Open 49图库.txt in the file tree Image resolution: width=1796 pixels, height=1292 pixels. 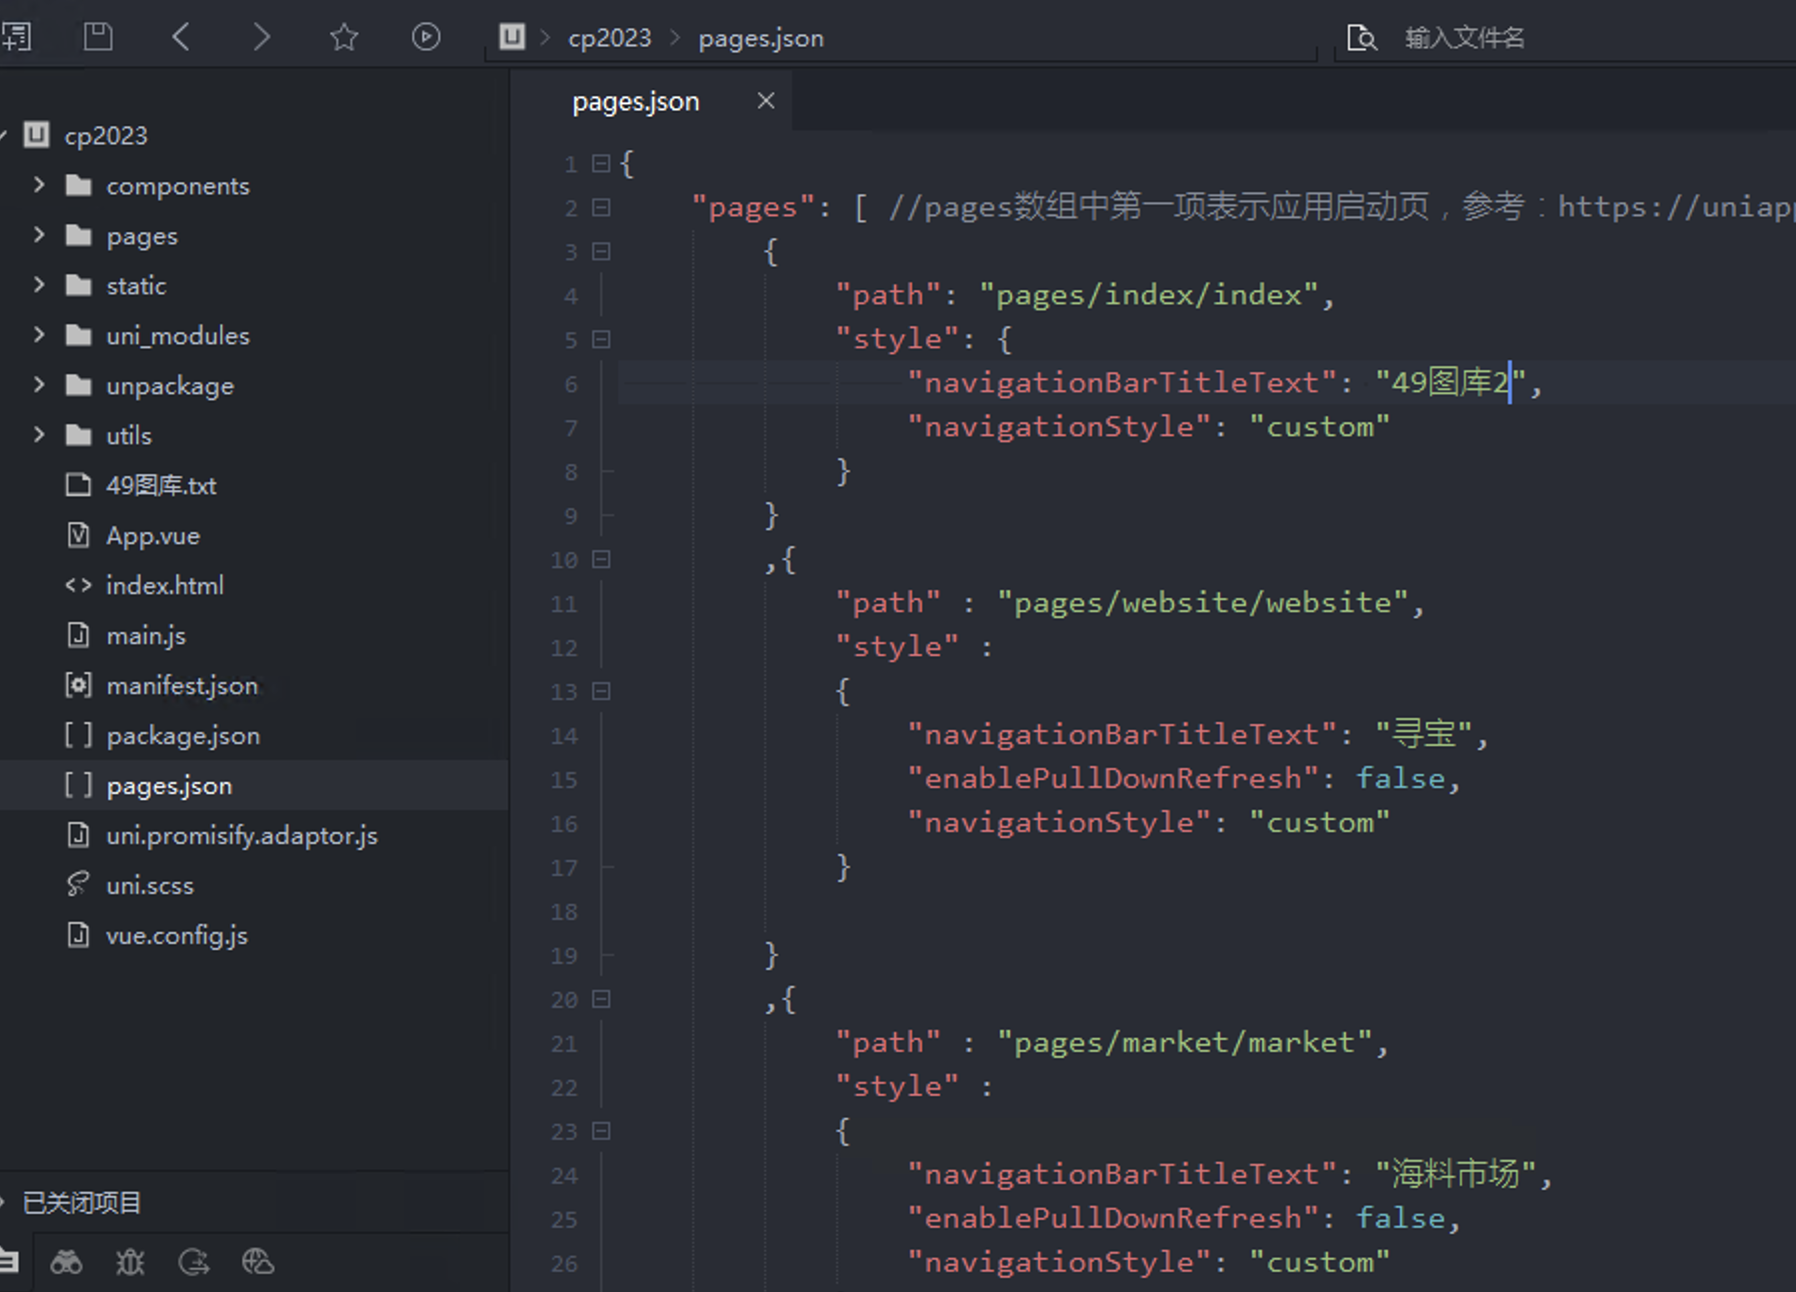(161, 485)
